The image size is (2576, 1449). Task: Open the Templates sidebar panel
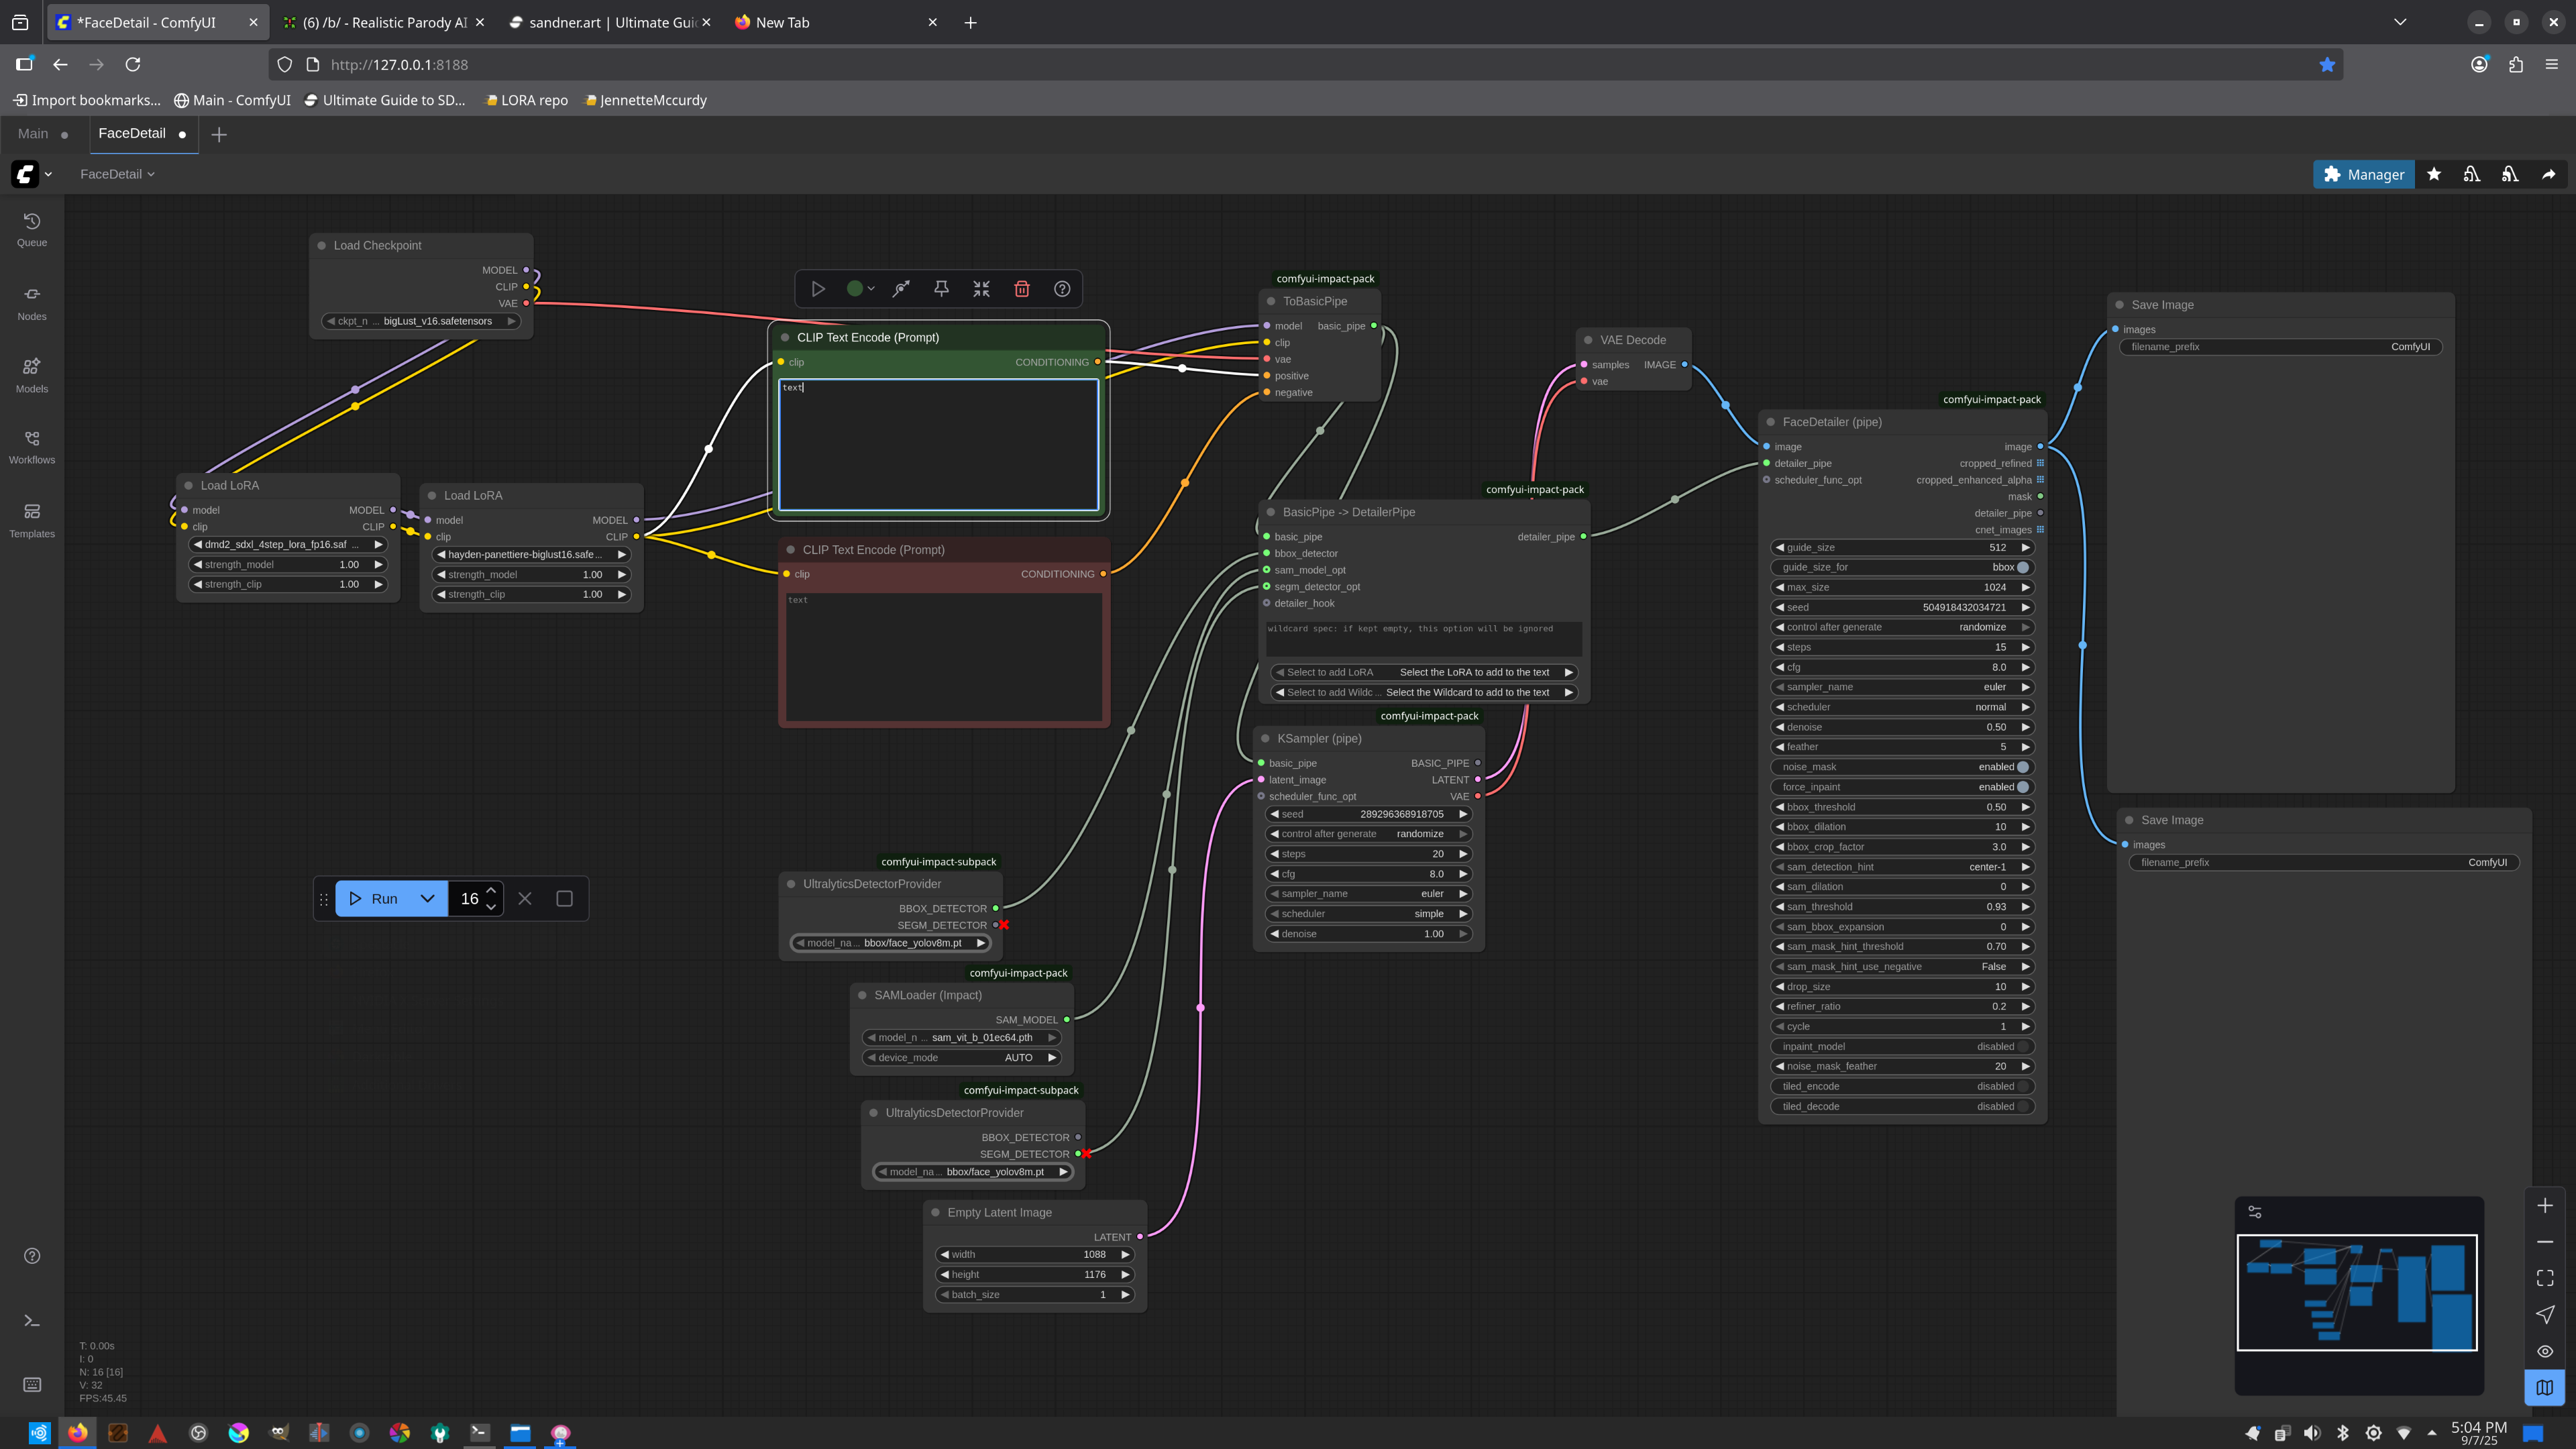pos(32,520)
